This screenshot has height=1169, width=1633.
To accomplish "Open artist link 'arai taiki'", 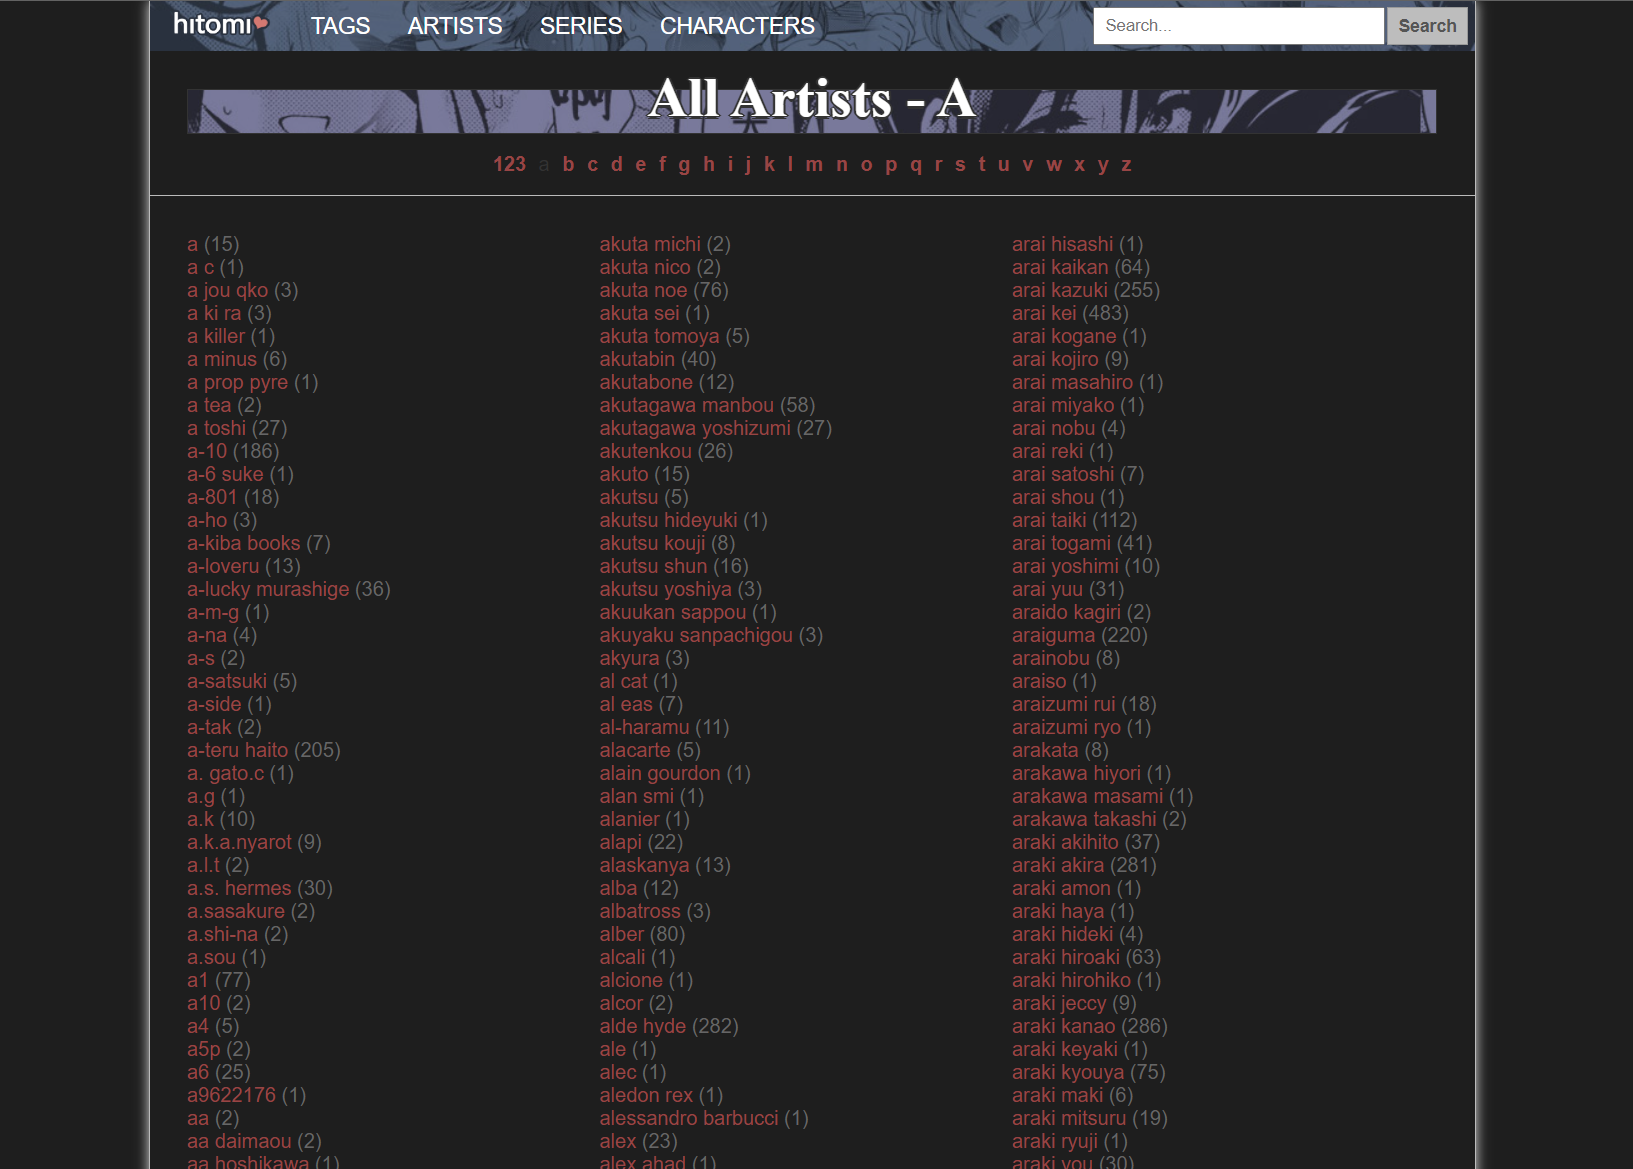I will pos(1049,521).
